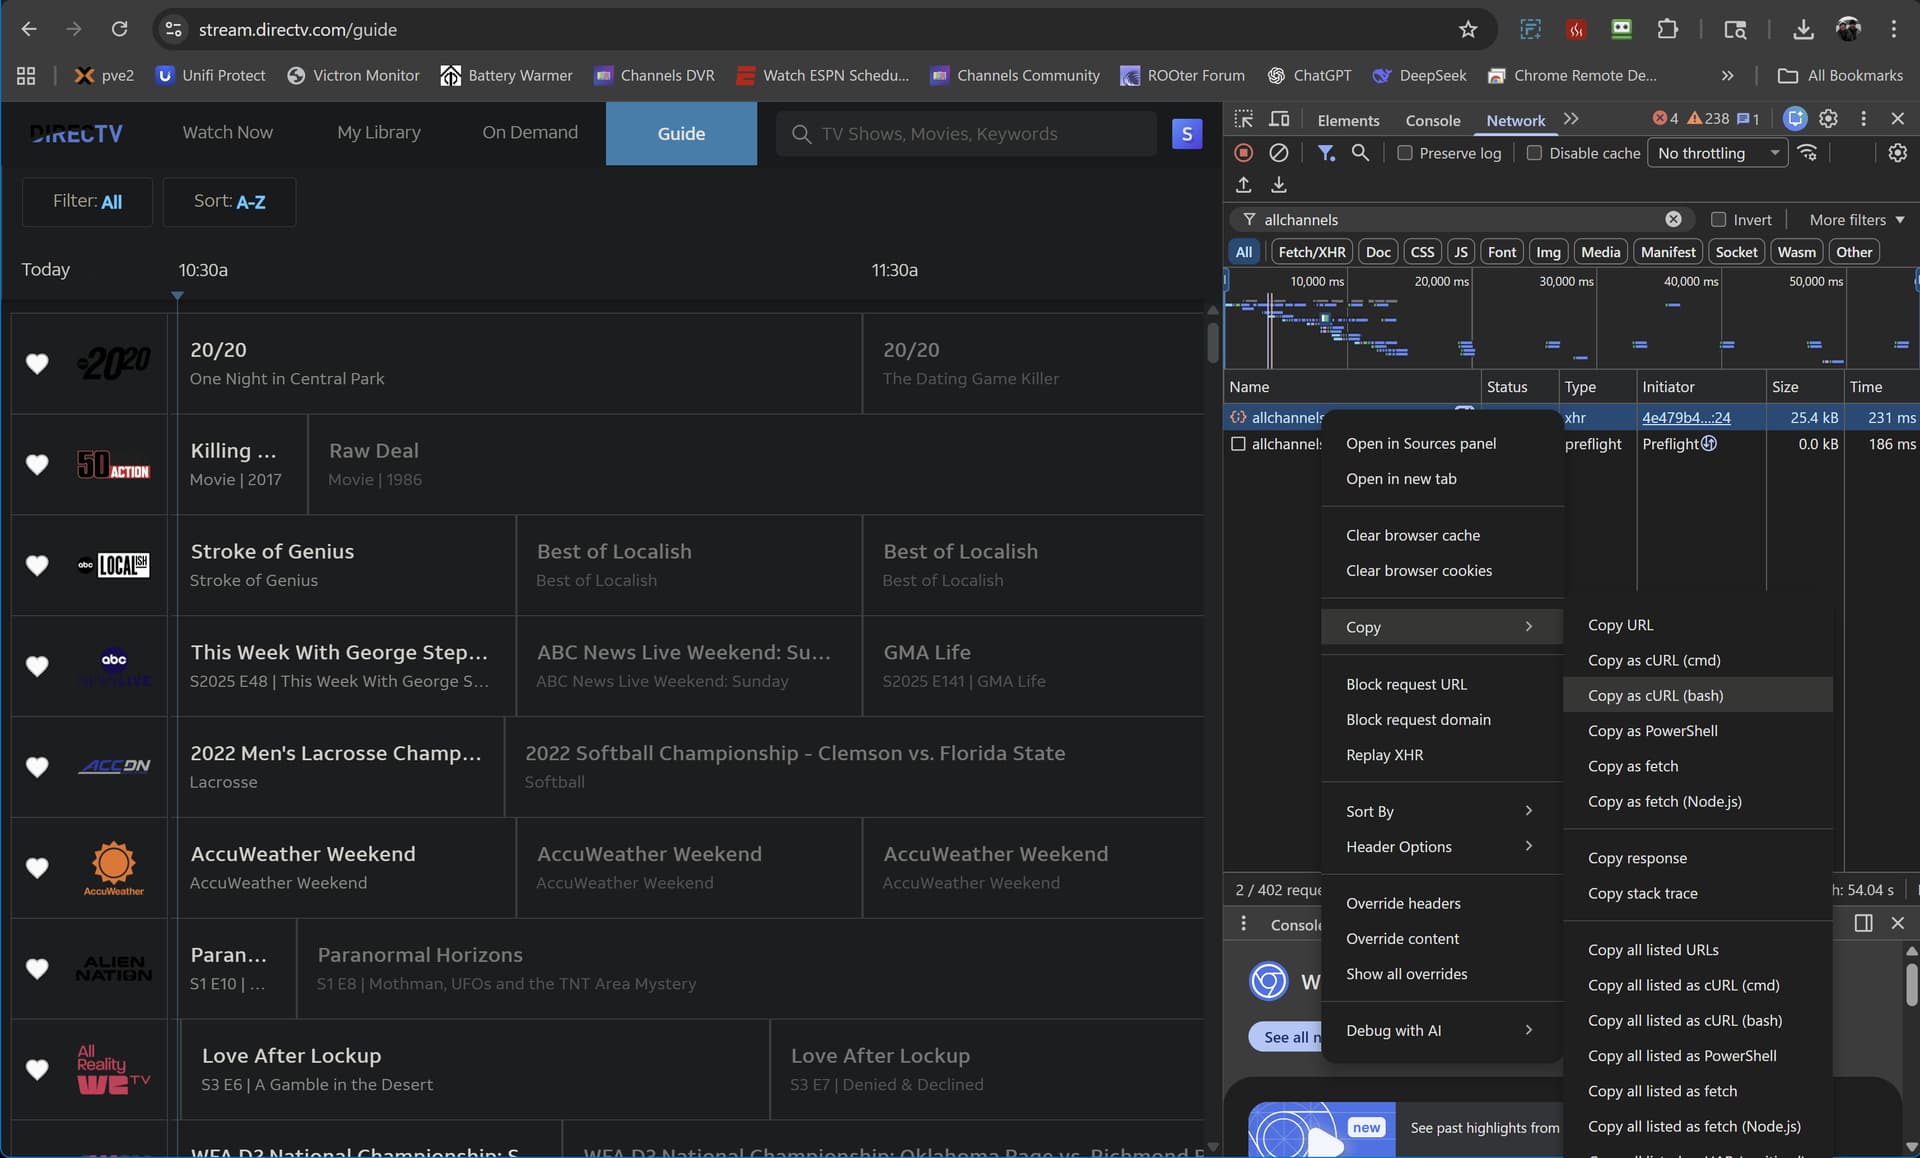Click the Fetch/XHR filter button
The height and width of the screenshot is (1158, 1920).
click(1311, 252)
